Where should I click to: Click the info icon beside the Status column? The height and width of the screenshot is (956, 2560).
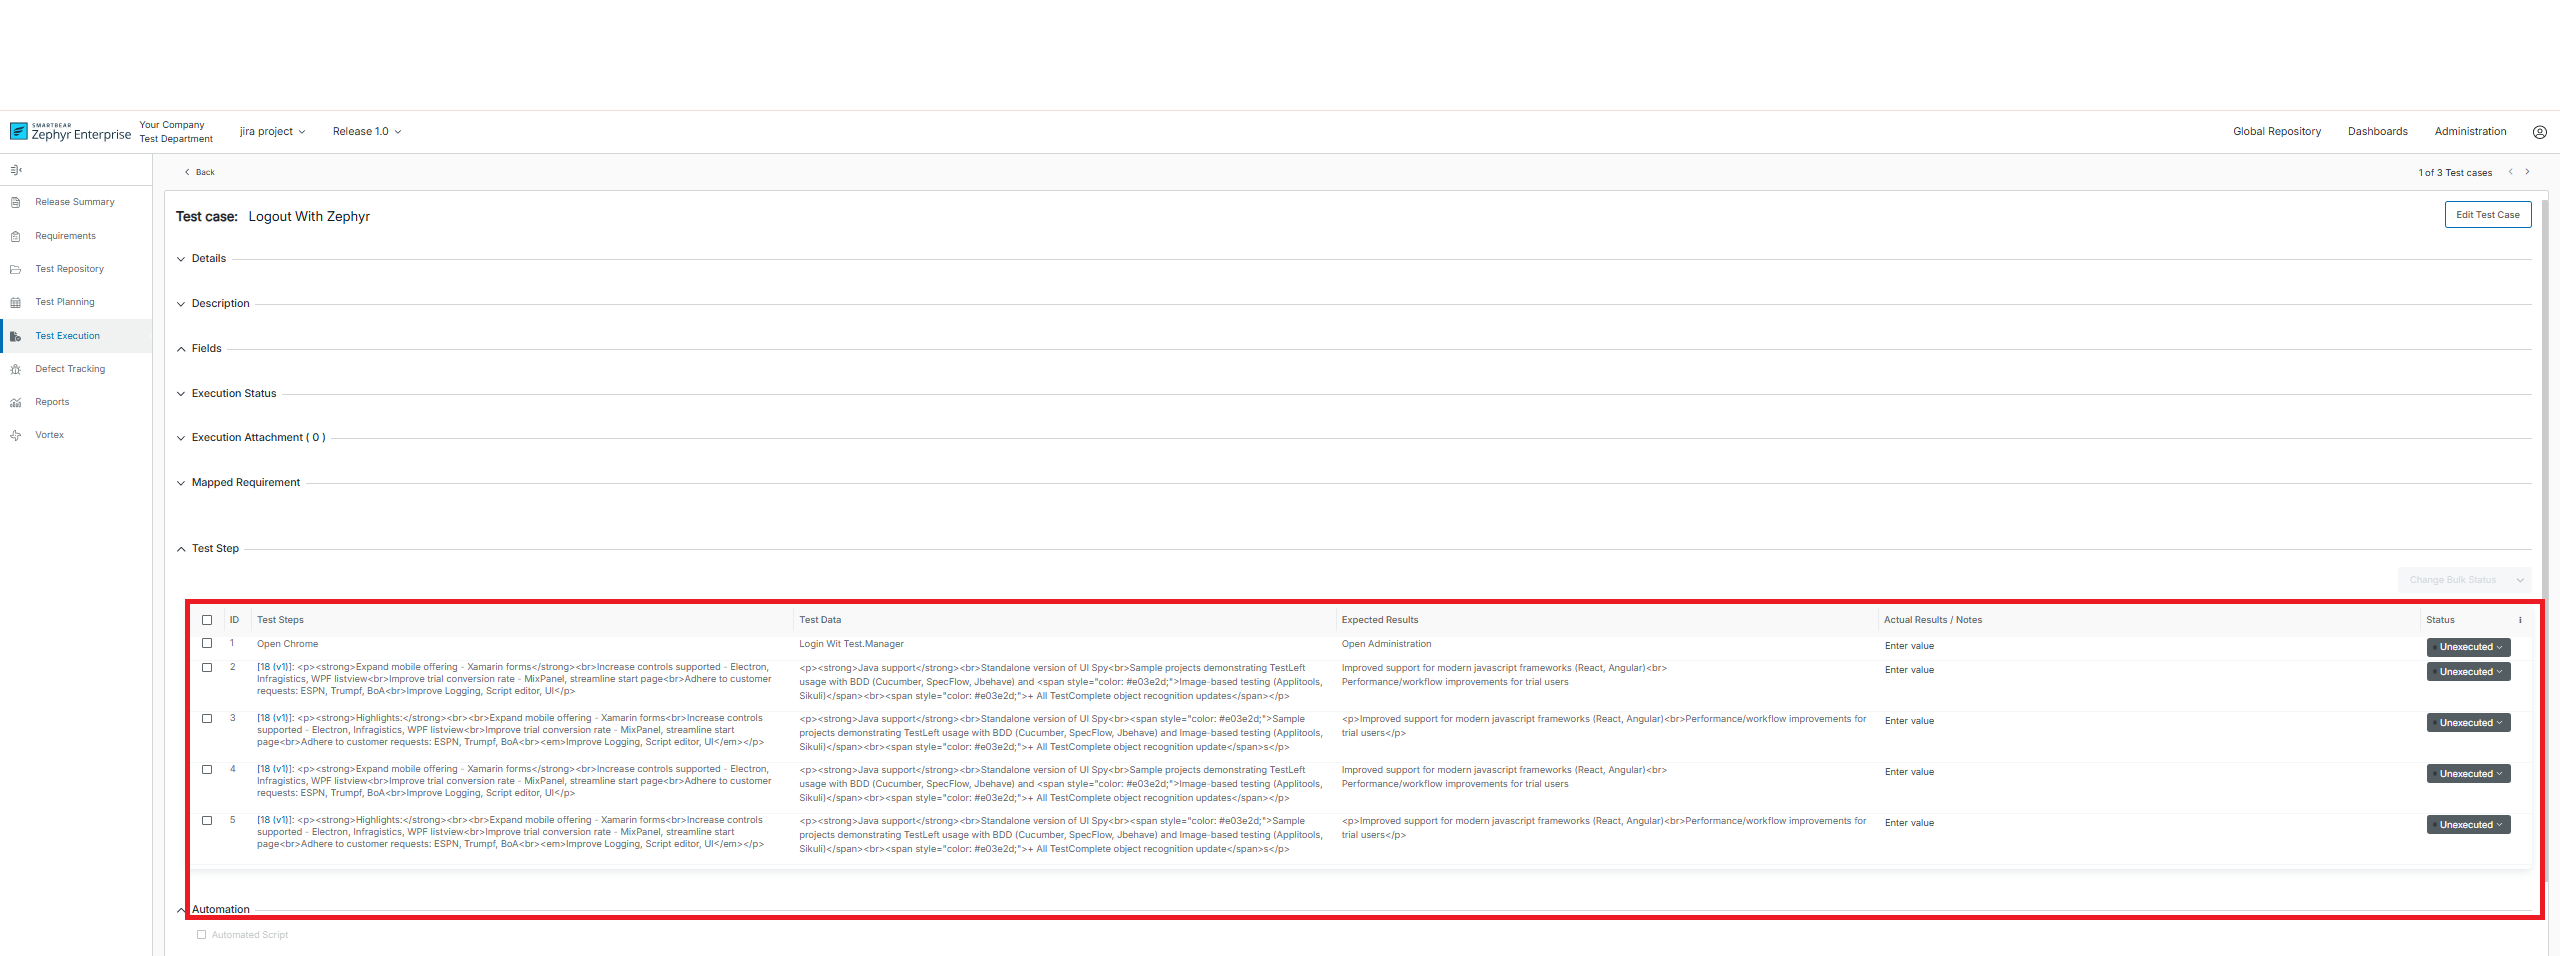[x=2520, y=619]
